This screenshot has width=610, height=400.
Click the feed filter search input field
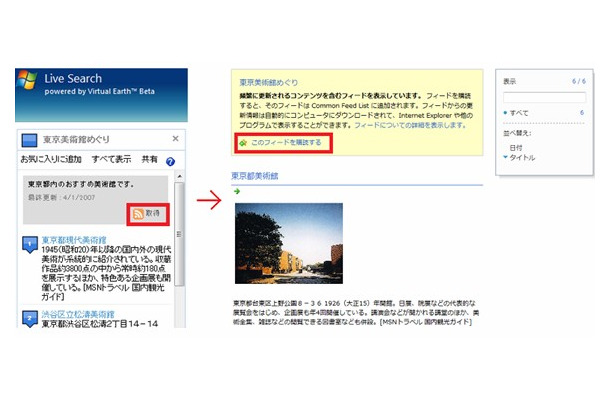(544, 97)
